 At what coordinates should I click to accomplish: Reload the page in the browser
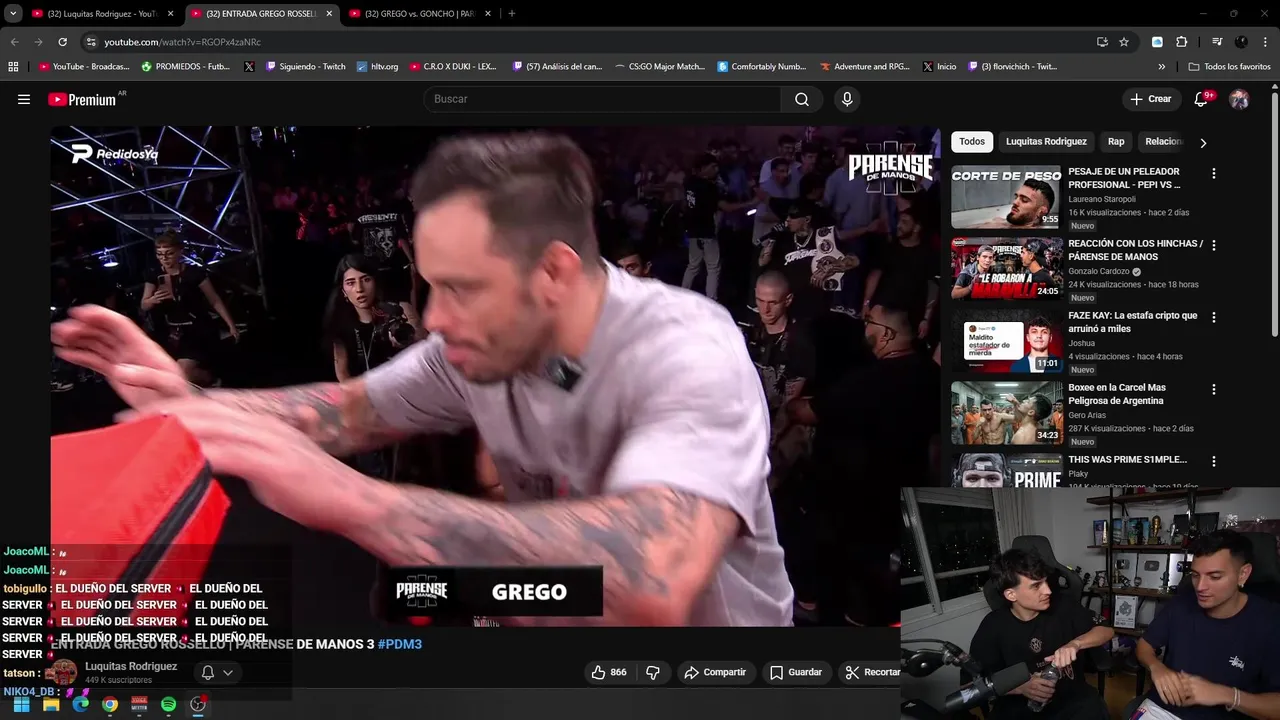click(x=62, y=42)
